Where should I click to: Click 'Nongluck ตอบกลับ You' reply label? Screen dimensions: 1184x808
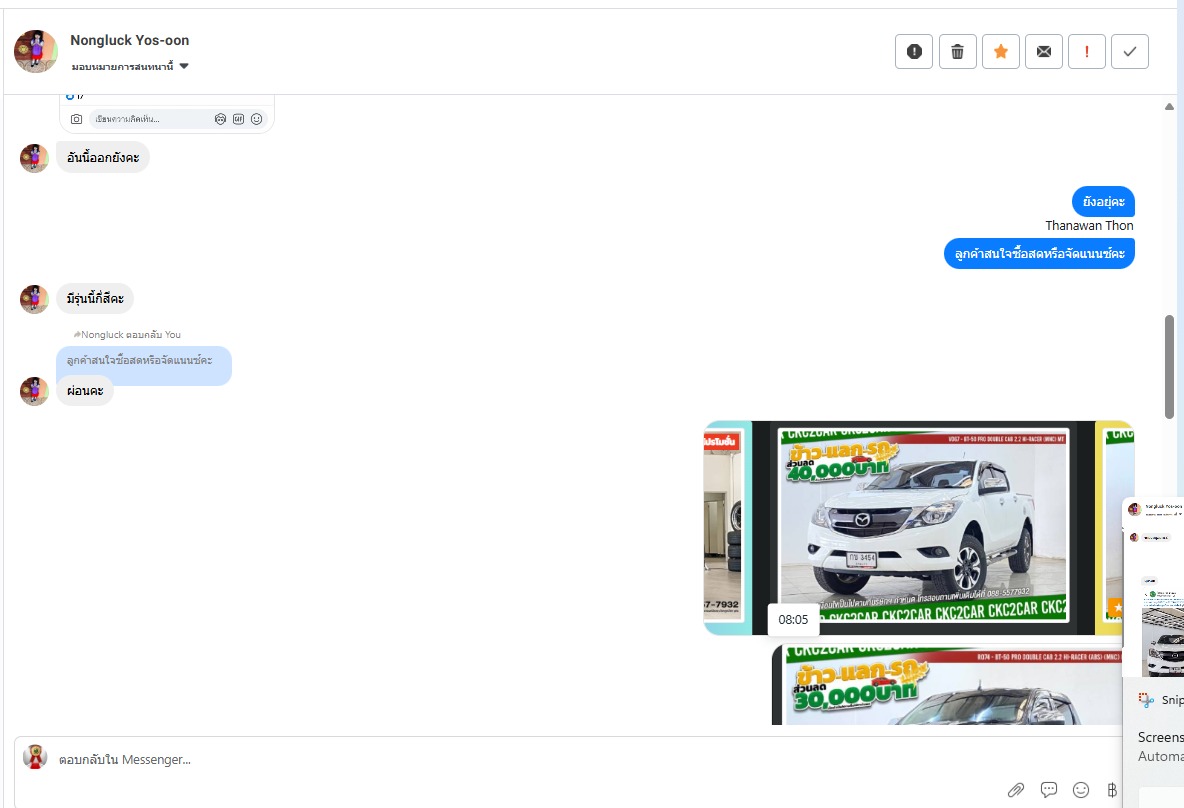[x=127, y=335]
